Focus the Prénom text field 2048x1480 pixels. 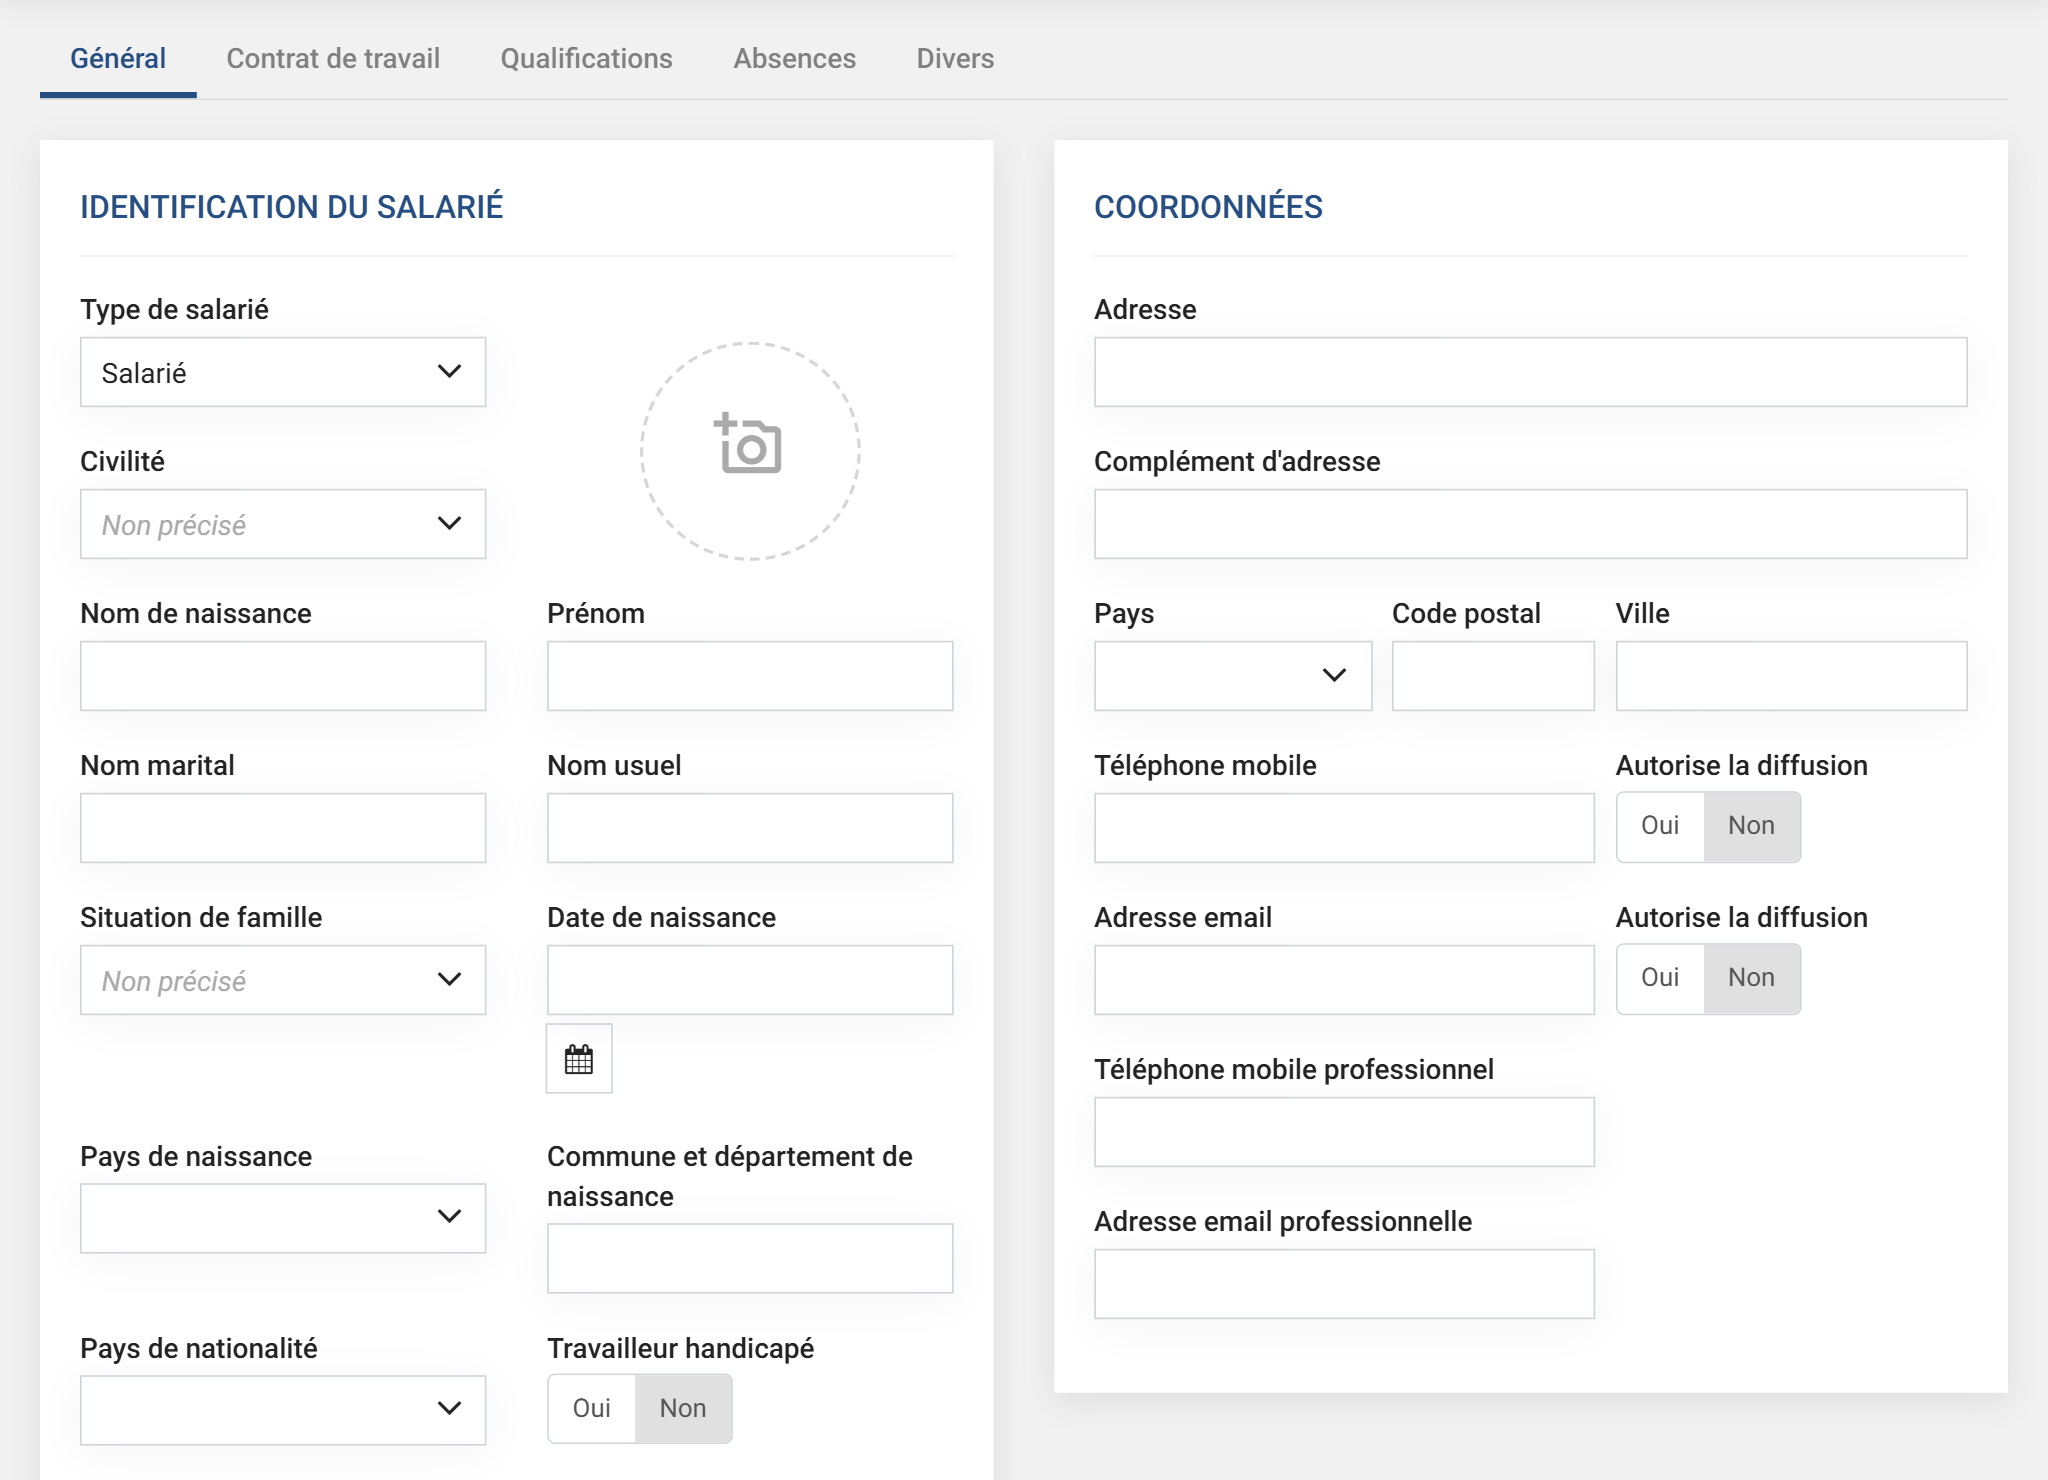pyautogui.click(x=749, y=676)
